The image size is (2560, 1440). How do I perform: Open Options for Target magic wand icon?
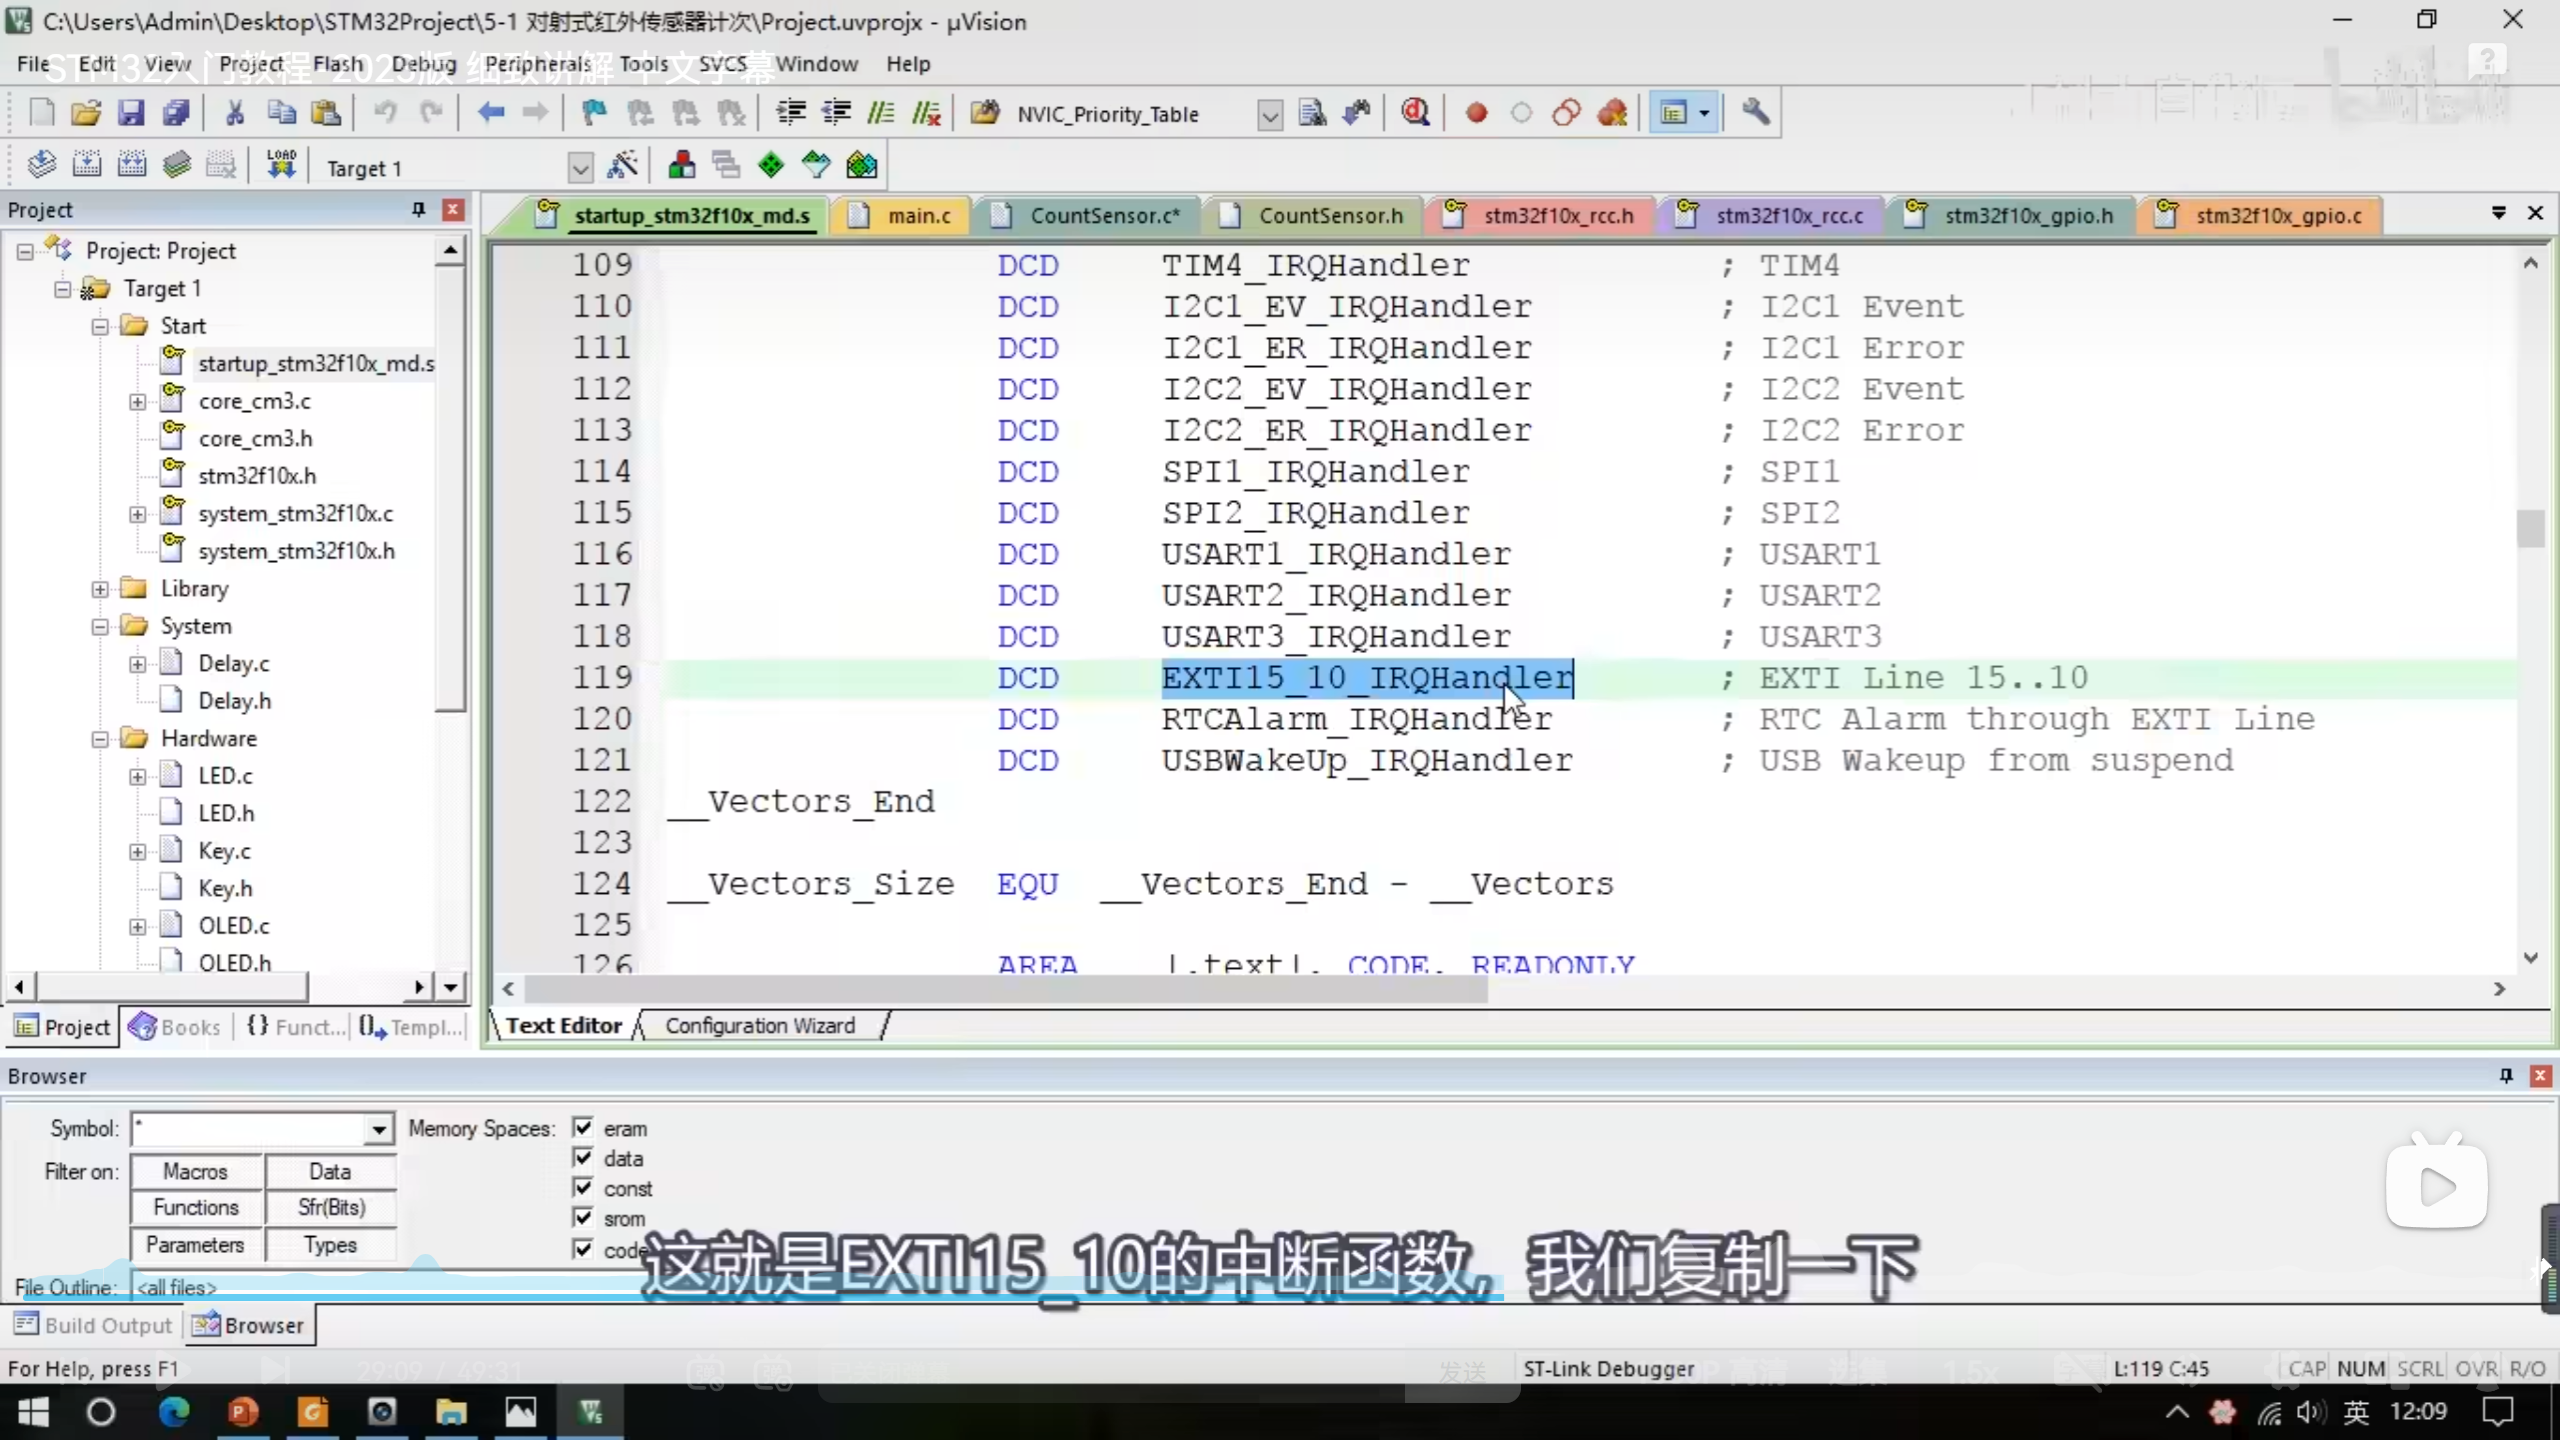pyautogui.click(x=622, y=166)
